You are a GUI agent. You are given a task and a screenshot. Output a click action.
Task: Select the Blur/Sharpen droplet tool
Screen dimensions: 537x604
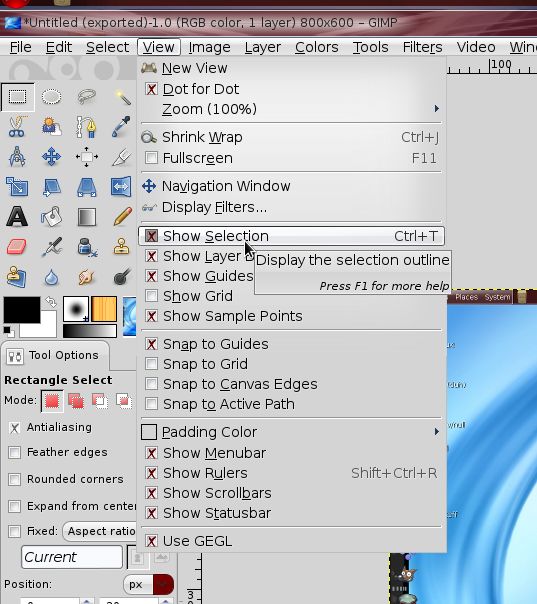(51, 277)
